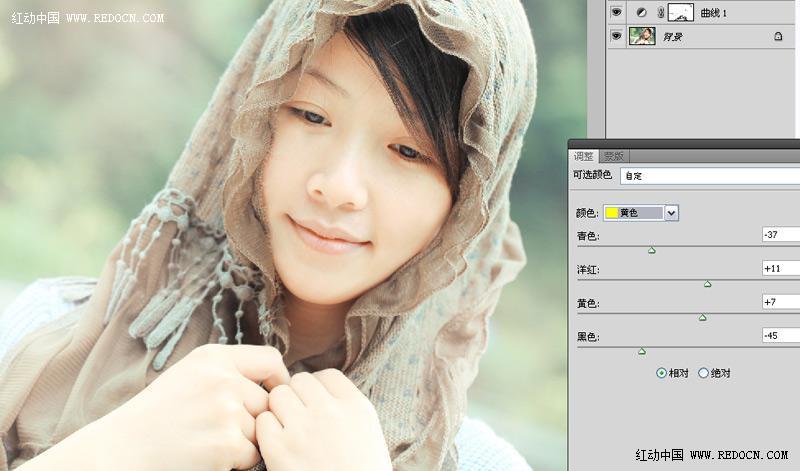The width and height of the screenshot is (800, 471).
Task: Select the 绝对 radio button
Action: click(x=703, y=373)
